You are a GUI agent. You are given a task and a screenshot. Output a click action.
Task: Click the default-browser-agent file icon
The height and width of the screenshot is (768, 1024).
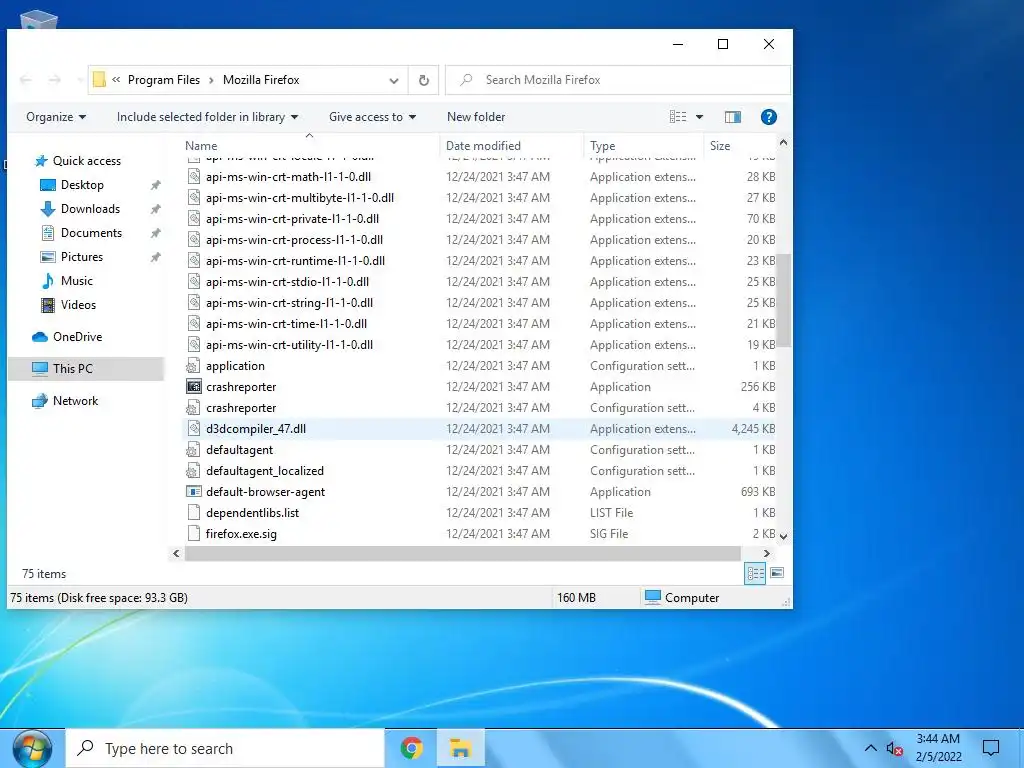point(193,492)
